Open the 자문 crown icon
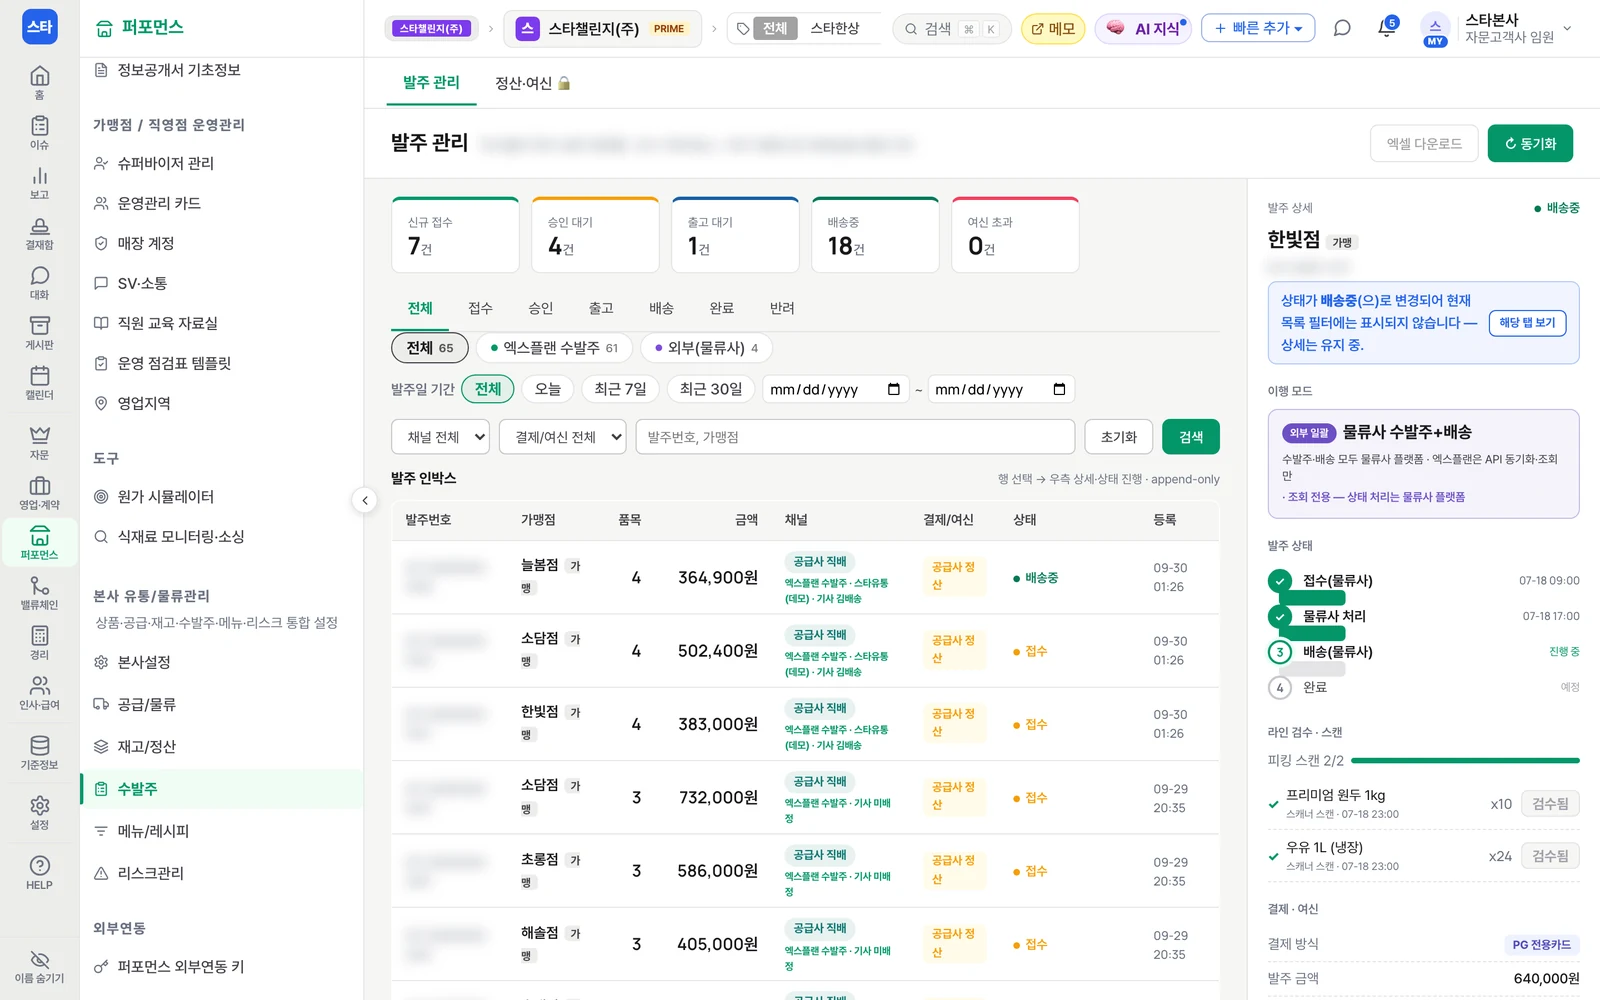Screen dimensions: 1600x1000 (x=39, y=442)
